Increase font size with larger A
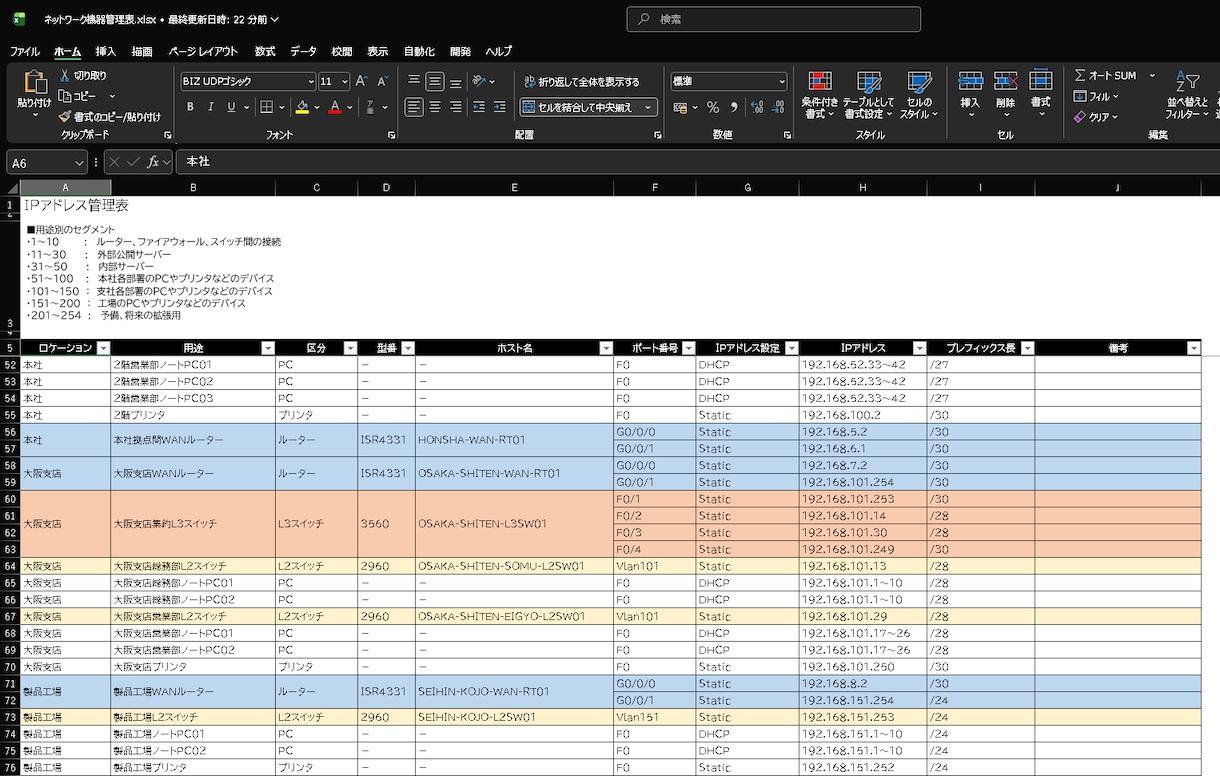Viewport: 1220px width, 776px height. pos(362,81)
